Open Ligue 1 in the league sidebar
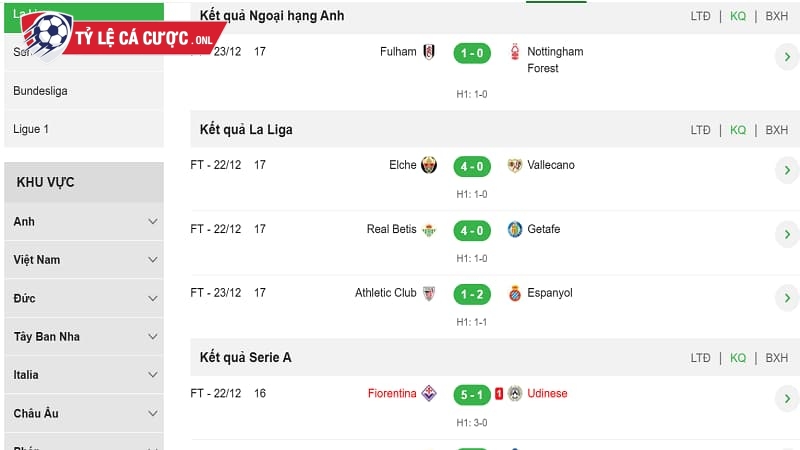 click(31, 129)
